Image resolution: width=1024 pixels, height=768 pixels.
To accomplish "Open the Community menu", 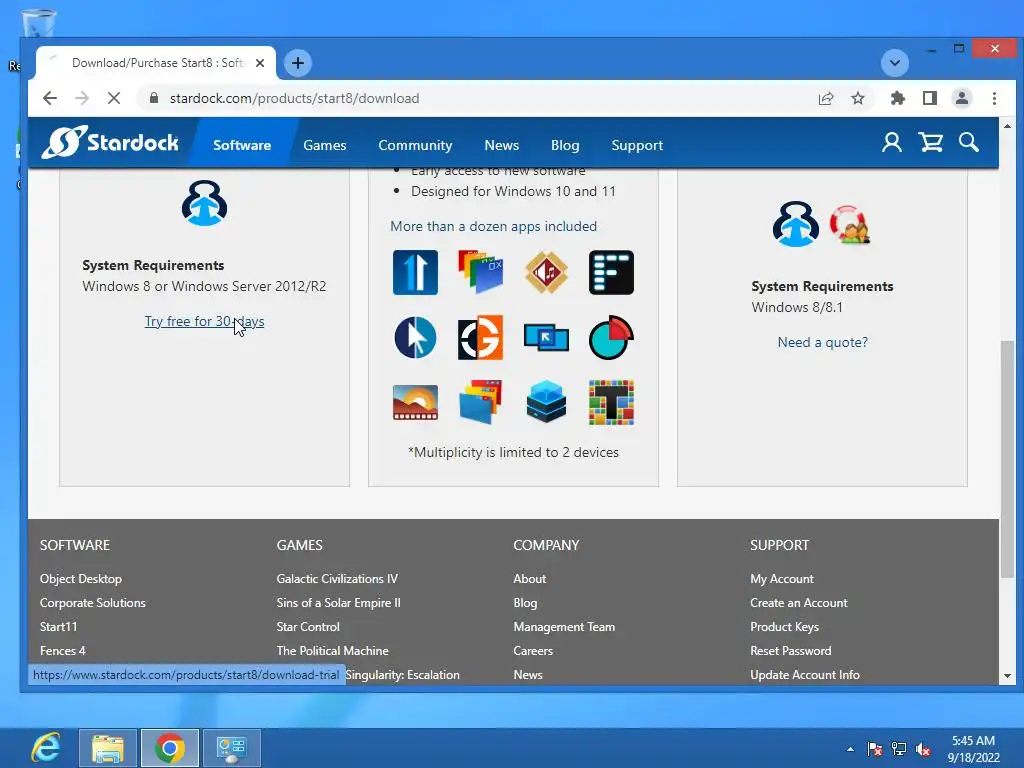I will click(x=415, y=145).
